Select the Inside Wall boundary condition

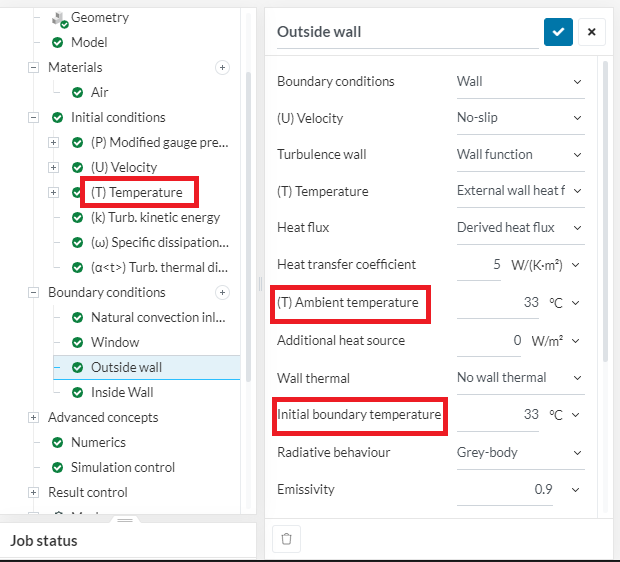(x=122, y=392)
